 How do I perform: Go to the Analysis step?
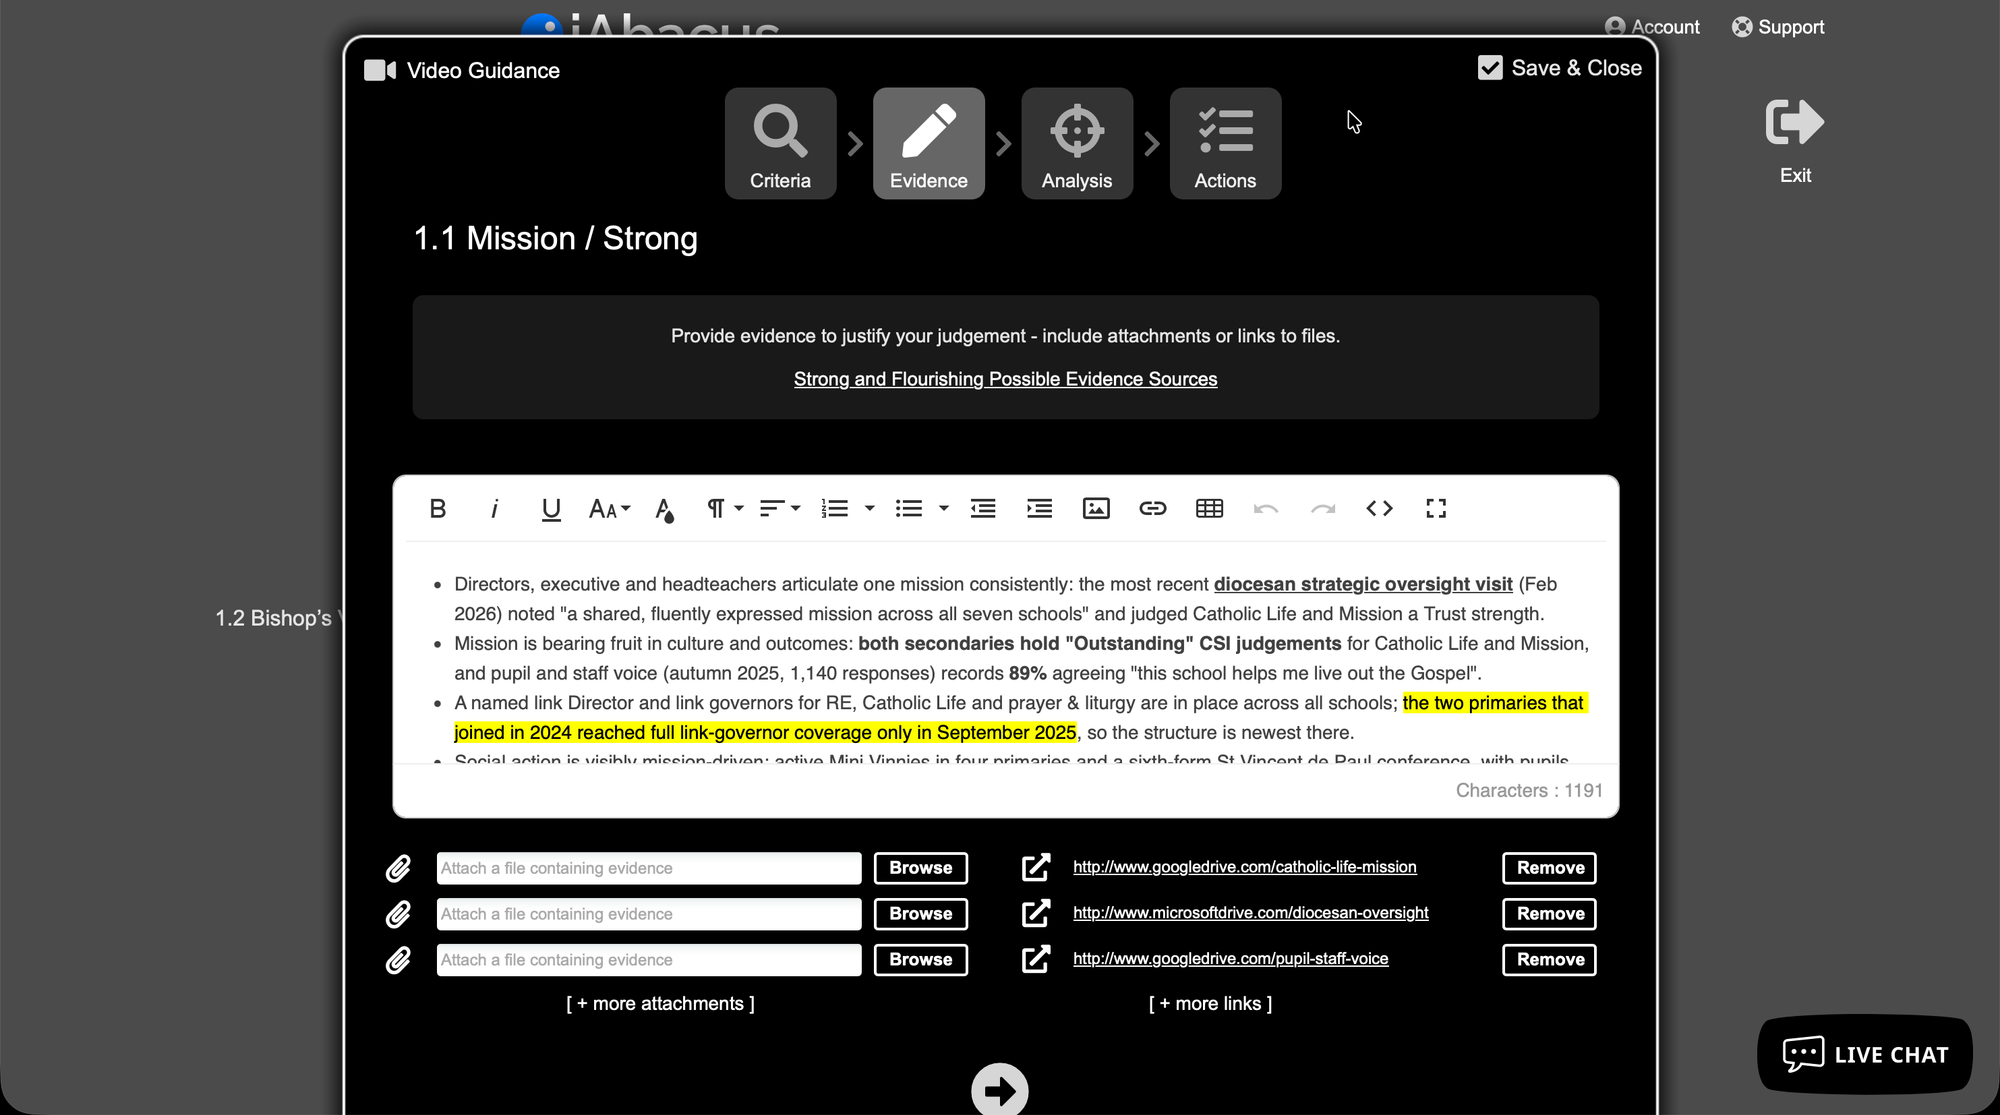tap(1077, 143)
